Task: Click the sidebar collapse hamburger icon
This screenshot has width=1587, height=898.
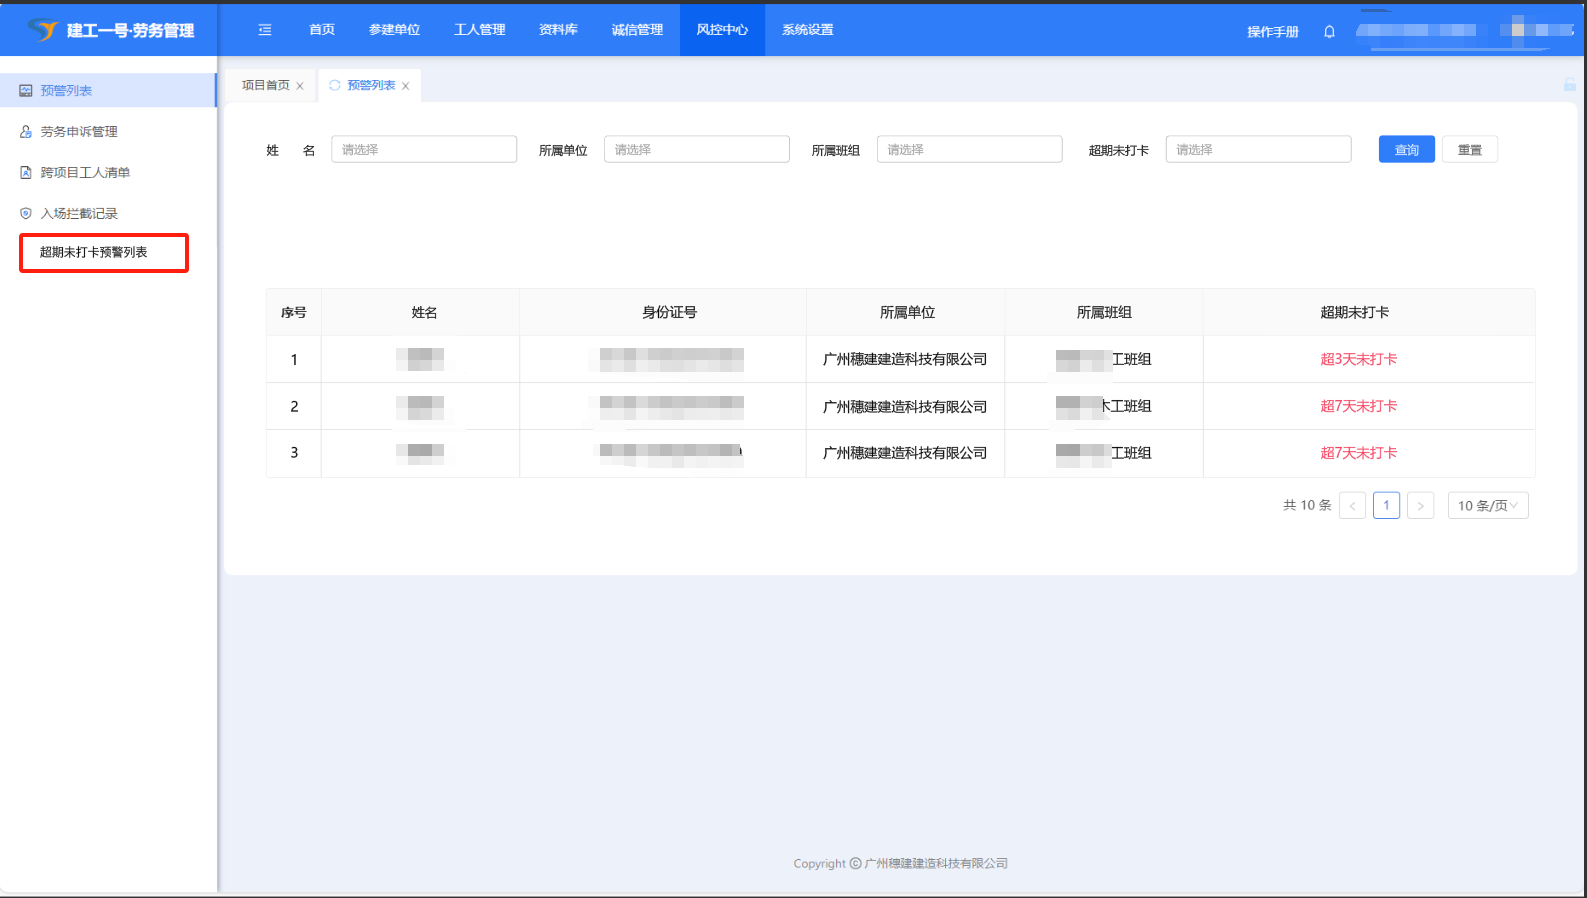Action: [x=265, y=30]
